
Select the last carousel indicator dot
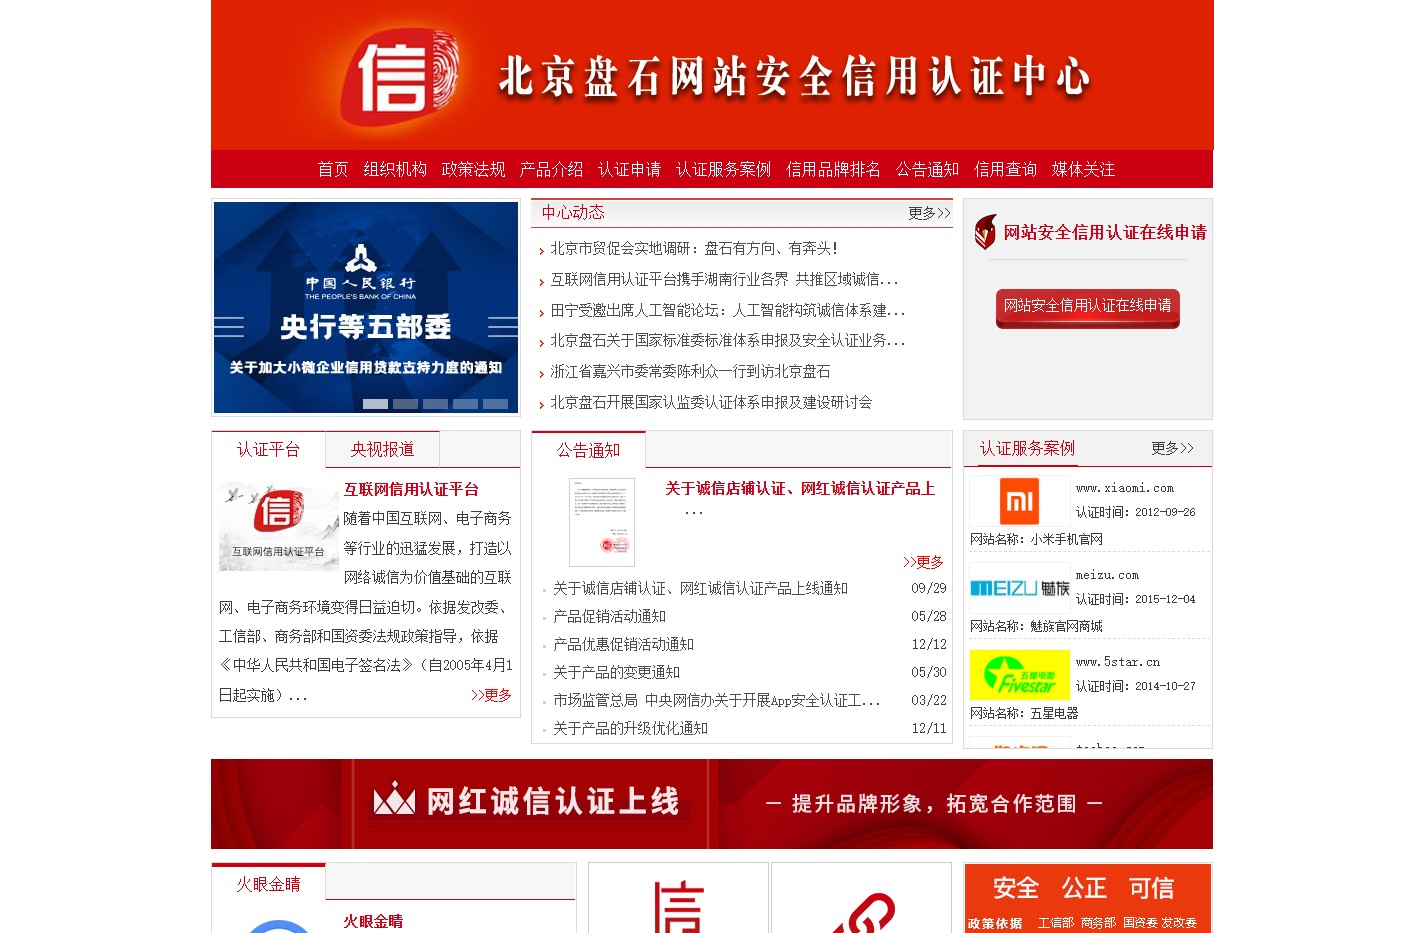(x=495, y=404)
